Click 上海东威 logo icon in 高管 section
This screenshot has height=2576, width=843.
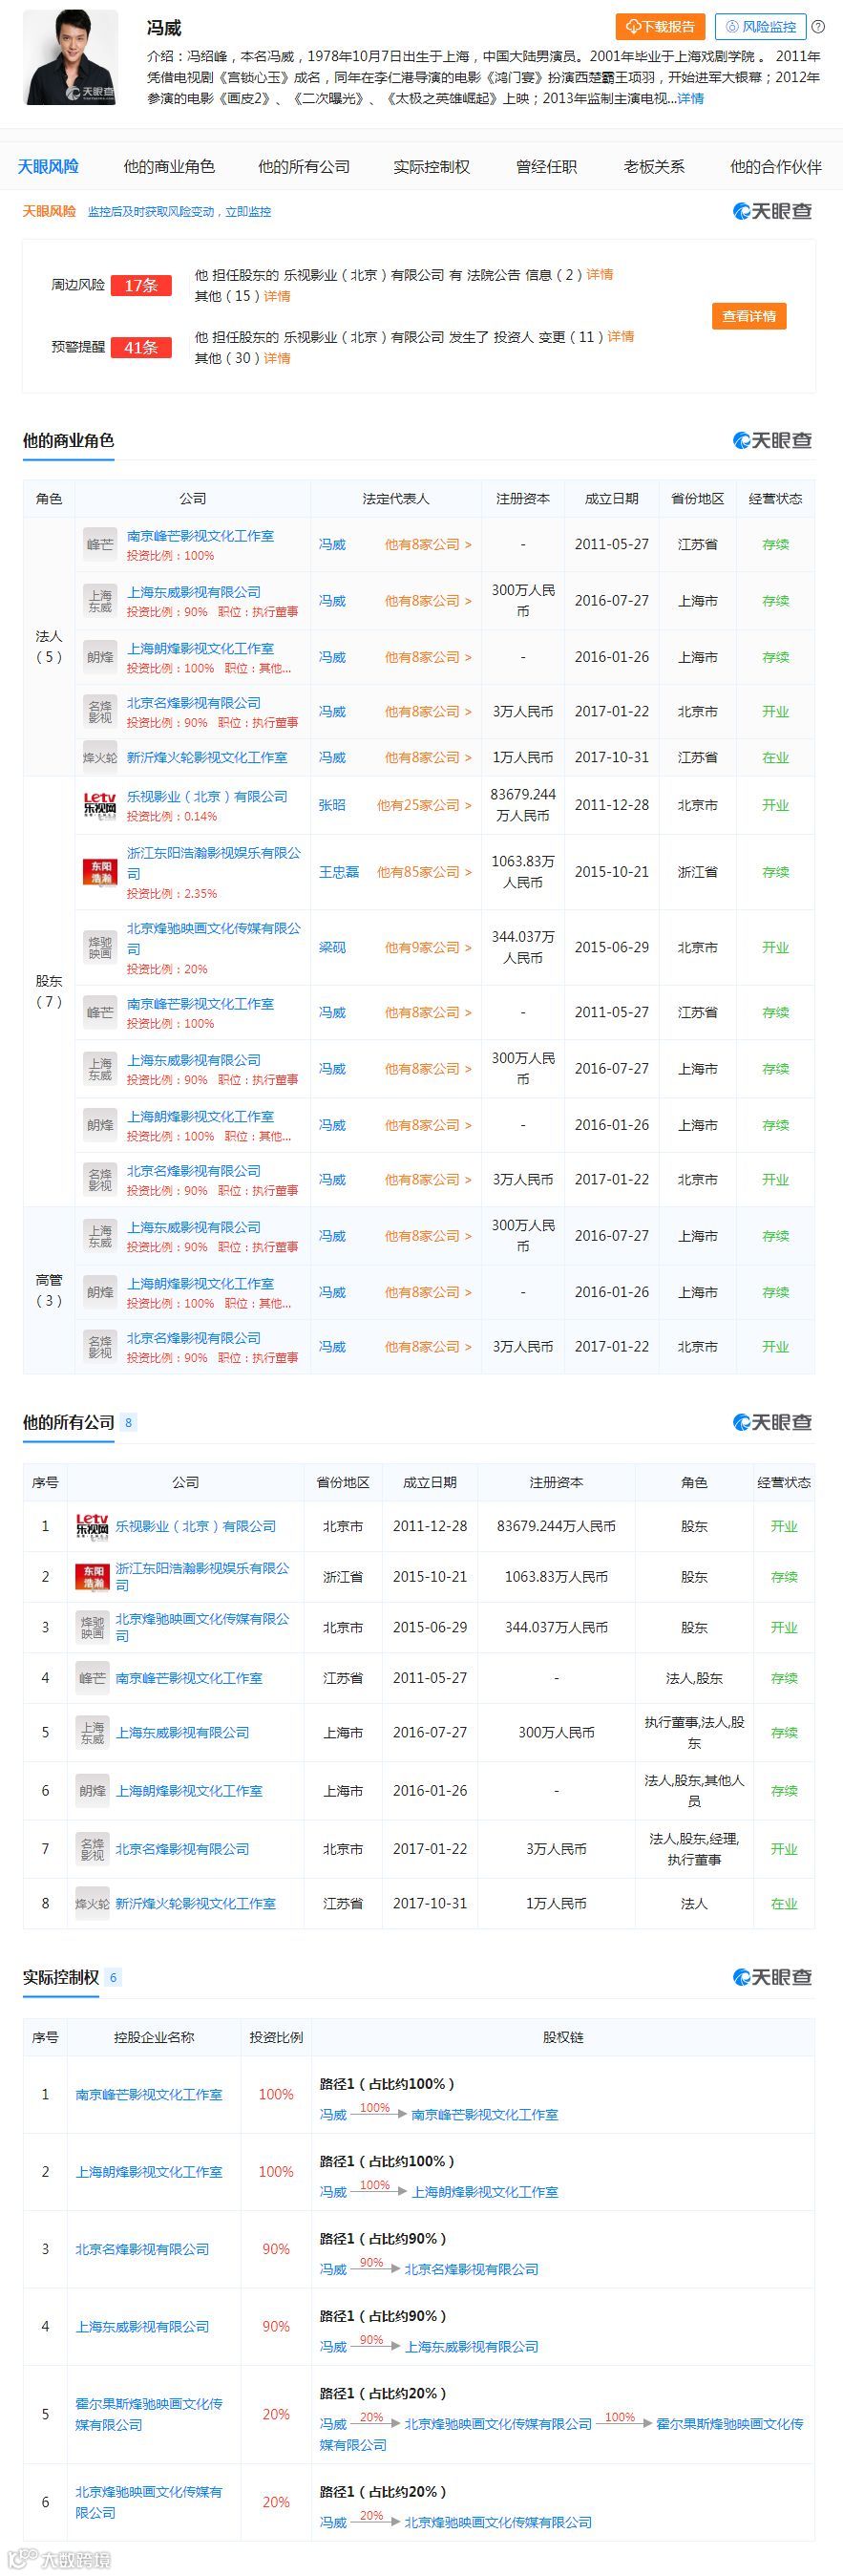click(100, 1236)
